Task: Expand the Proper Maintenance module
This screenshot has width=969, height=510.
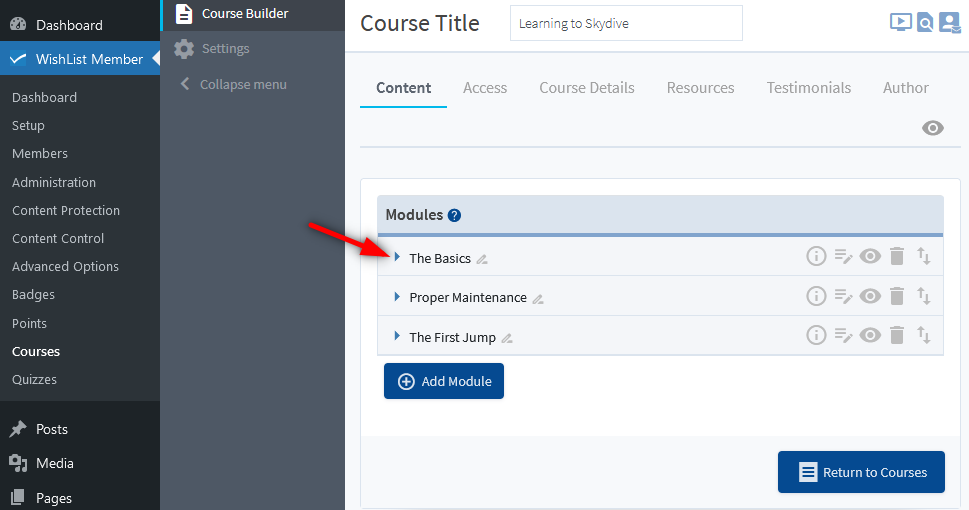Action: [x=397, y=297]
